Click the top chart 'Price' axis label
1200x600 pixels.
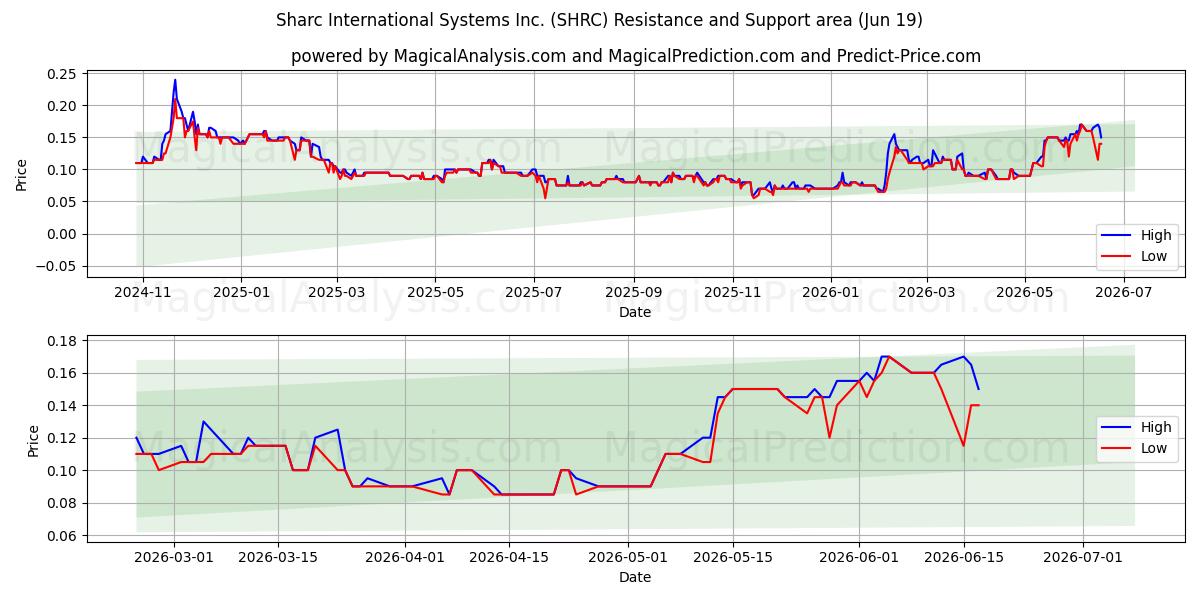(x=22, y=174)
